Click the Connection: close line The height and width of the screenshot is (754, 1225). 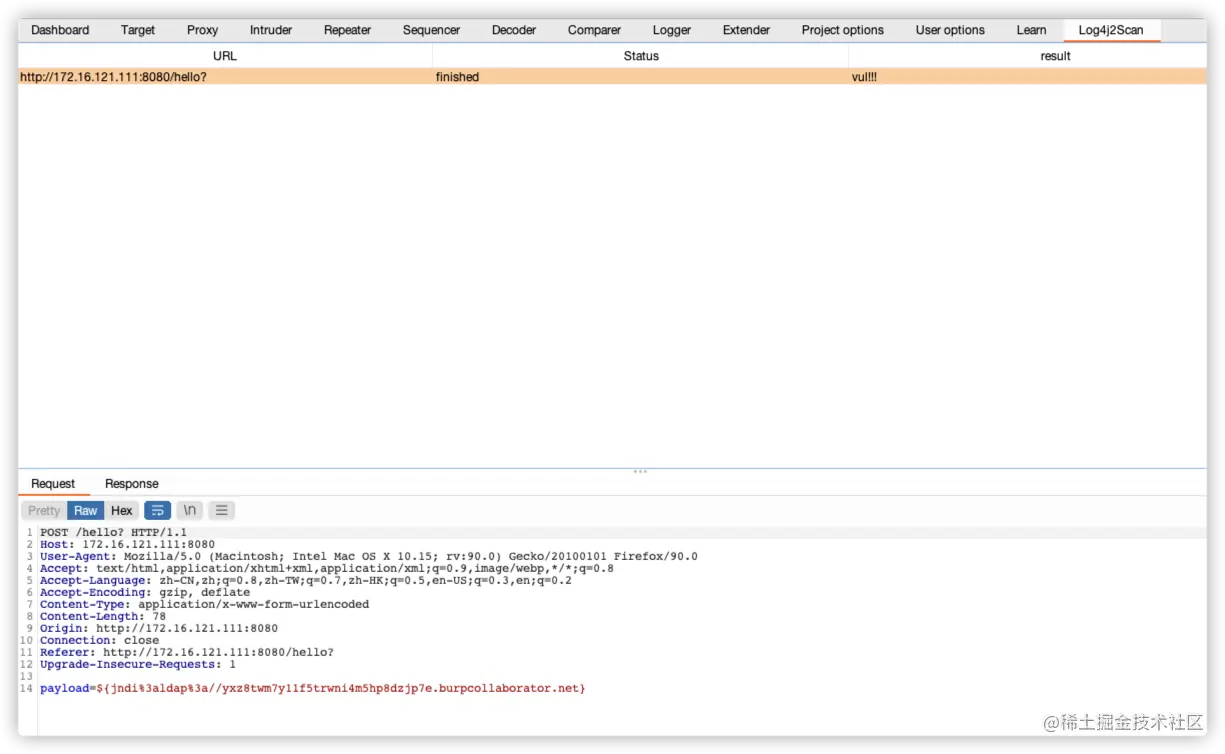[100, 640]
